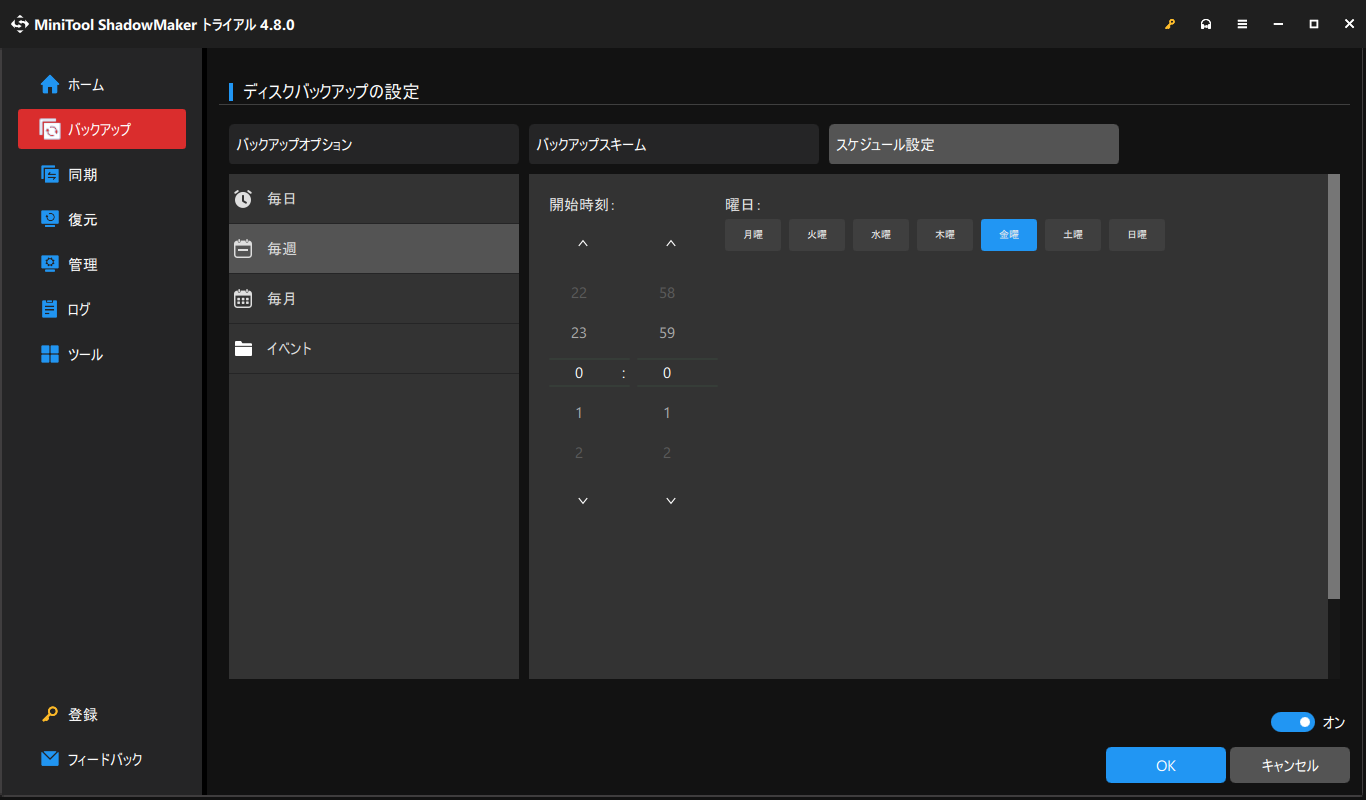Select minute value 1 in picker
This screenshot has width=1366, height=800.
[667, 413]
